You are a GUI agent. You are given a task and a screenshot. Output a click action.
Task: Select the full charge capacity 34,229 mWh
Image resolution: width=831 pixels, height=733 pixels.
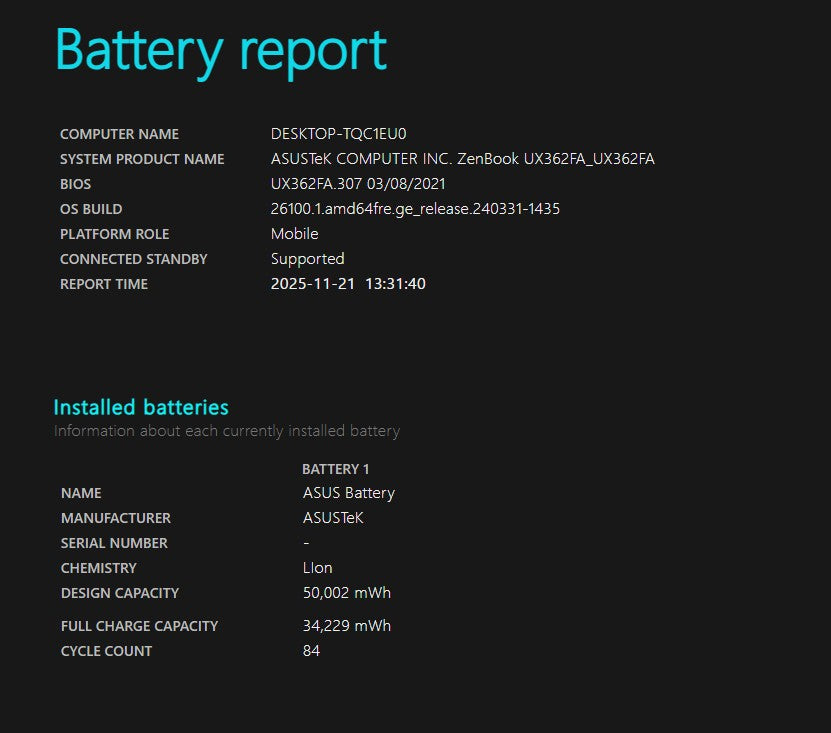[346, 626]
